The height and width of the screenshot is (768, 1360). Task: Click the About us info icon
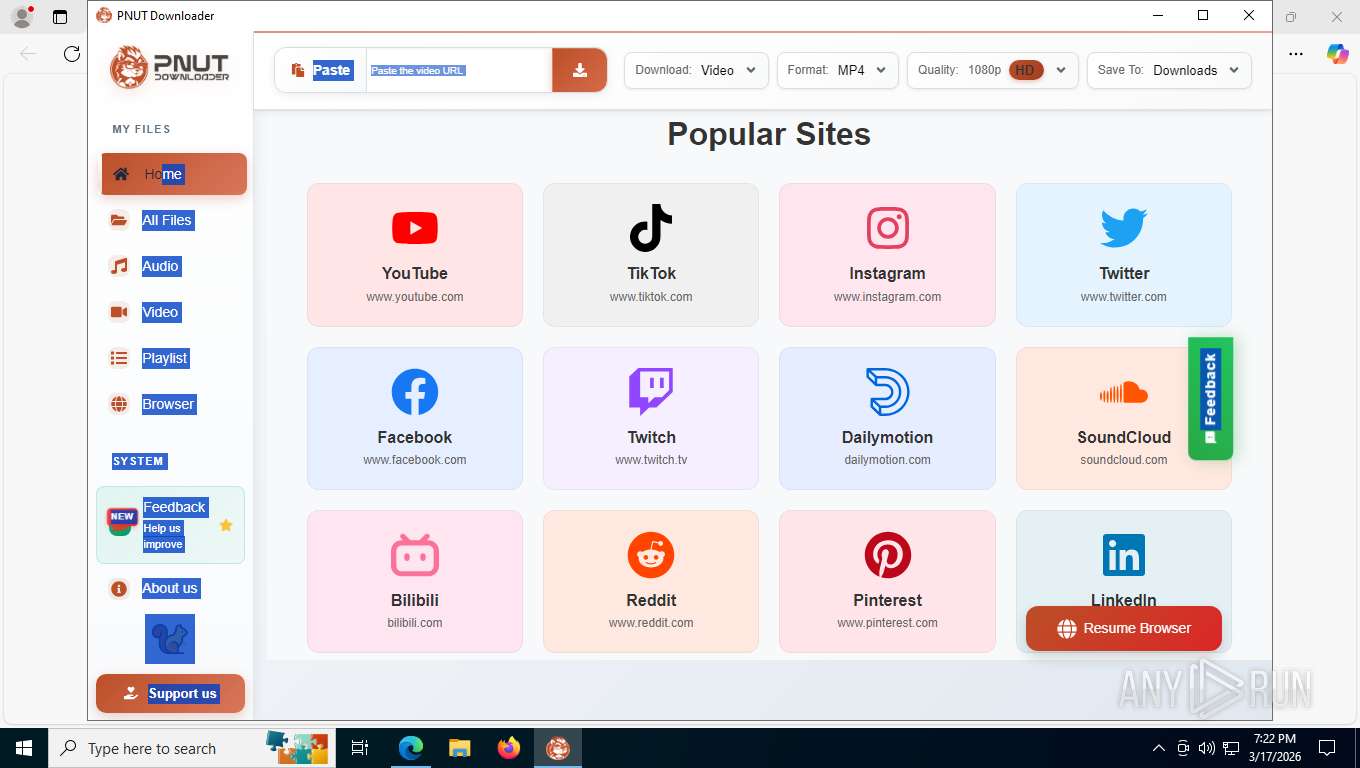[x=119, y=588]
